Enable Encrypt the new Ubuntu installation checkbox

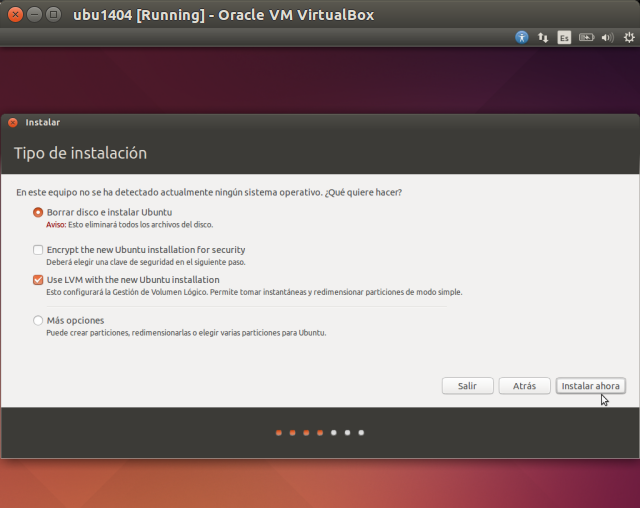tap(38, 250)
